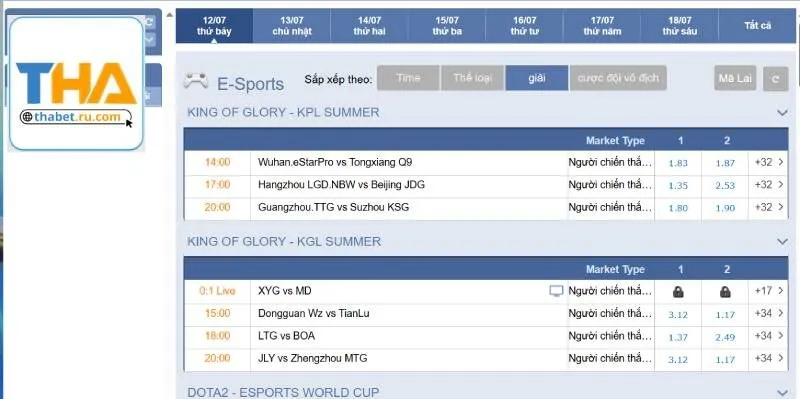Viewport: 800px width, 399px height.
Task: Open +32 more markets for Wuhan.eStarPro match
Action: point(769,162)
